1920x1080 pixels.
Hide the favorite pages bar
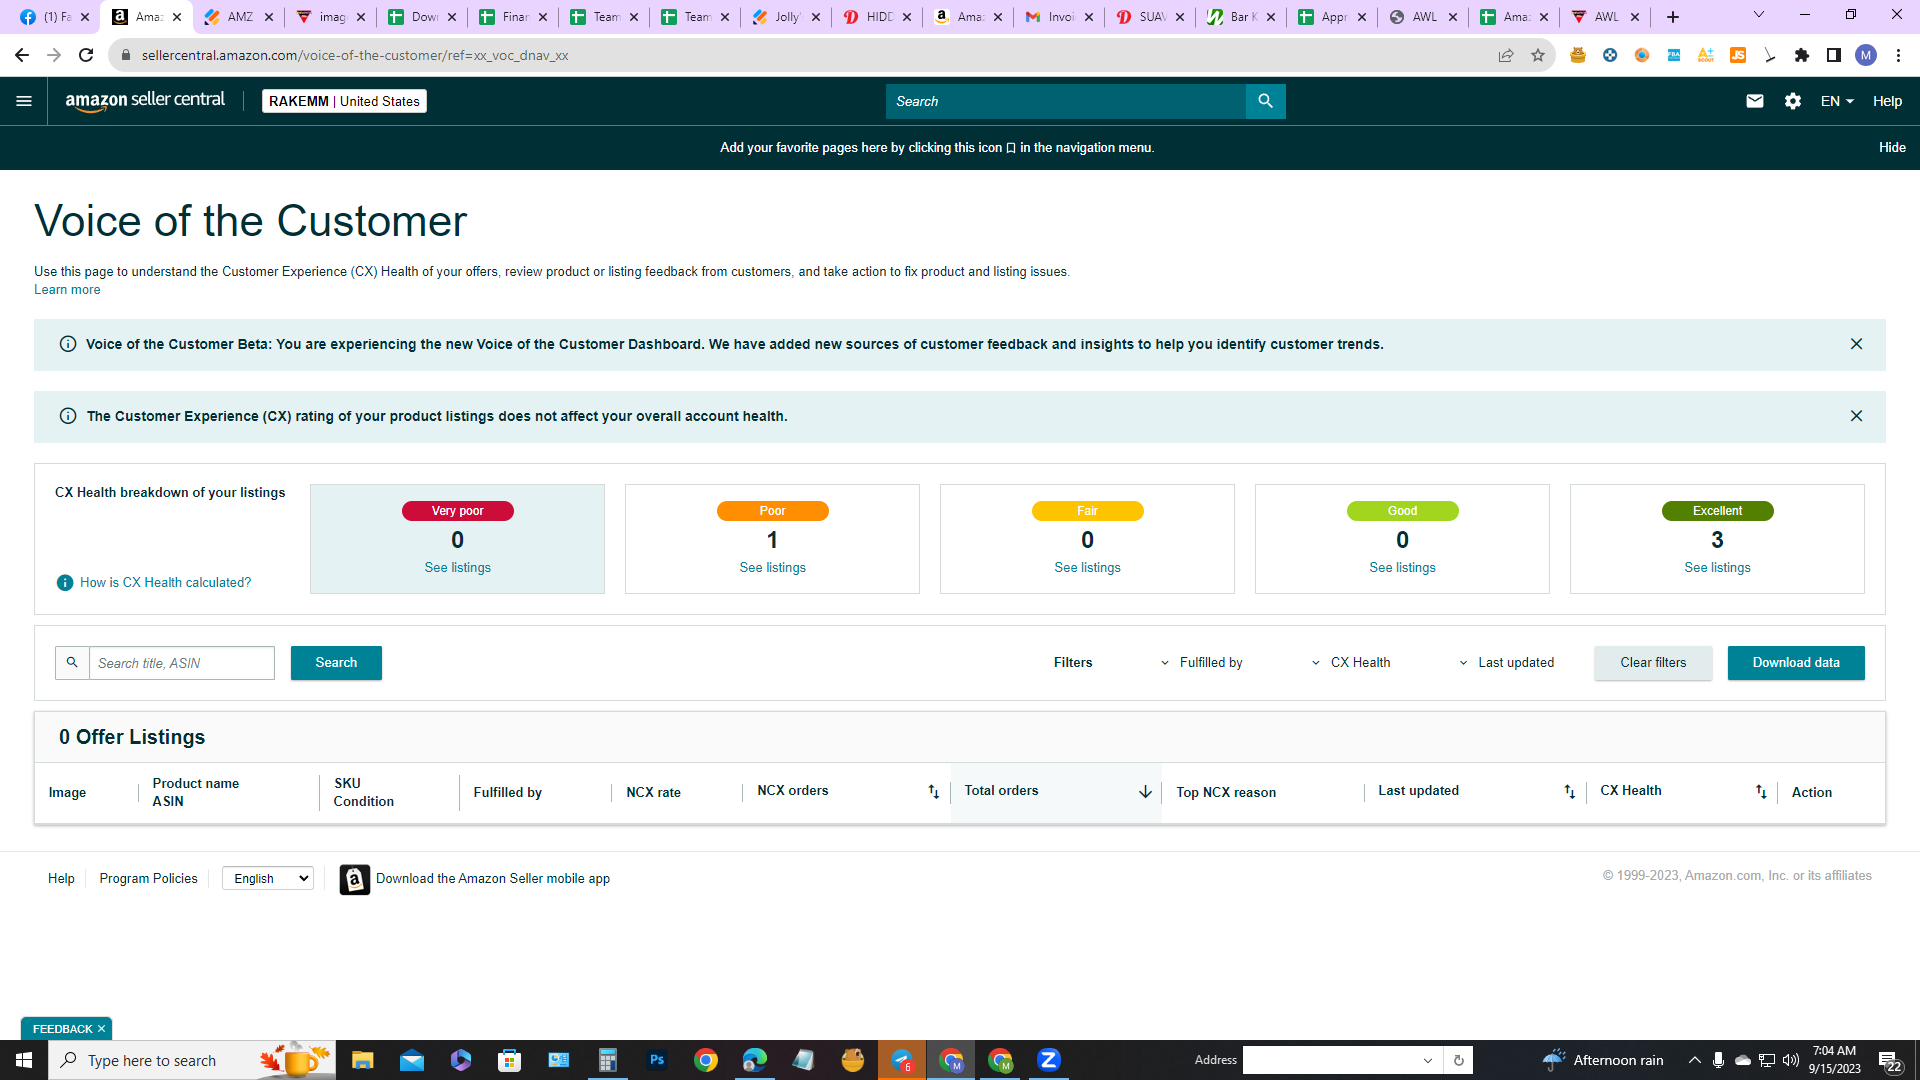[x=1892, y=147]
